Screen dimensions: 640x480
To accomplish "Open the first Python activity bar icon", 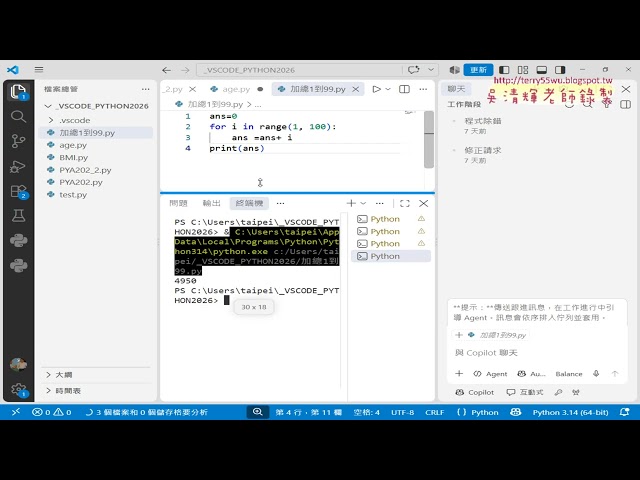I will pos(18,240).
